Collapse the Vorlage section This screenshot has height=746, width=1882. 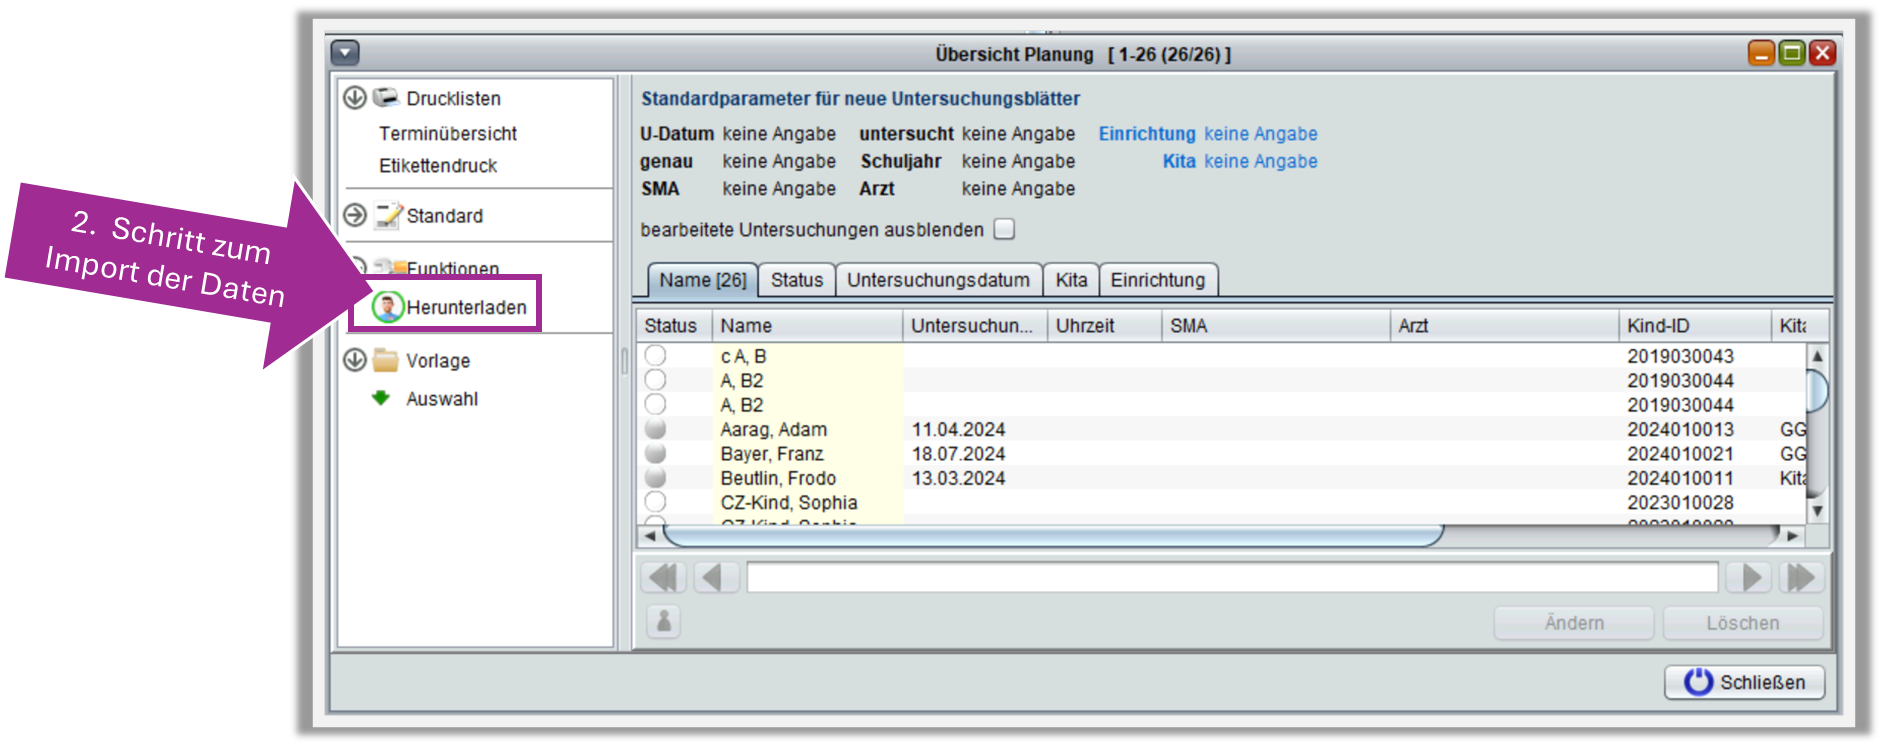[355, 360]
